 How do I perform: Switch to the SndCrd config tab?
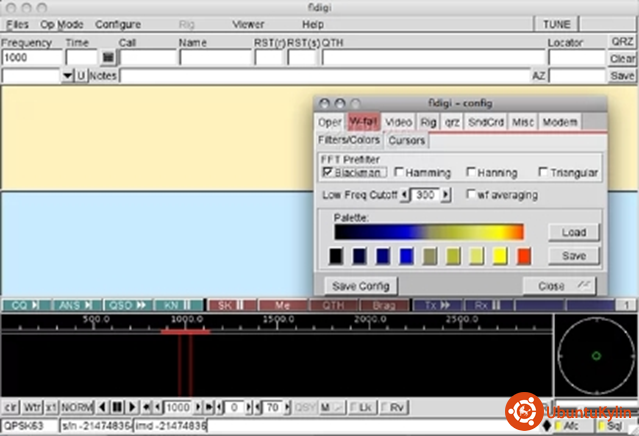(x=486, y=122)
